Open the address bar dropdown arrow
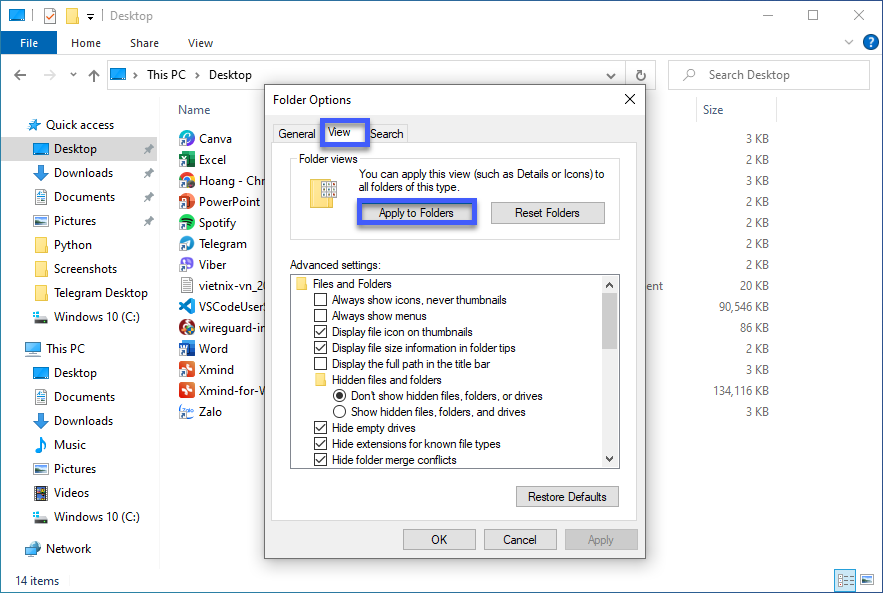 (610, 75)
